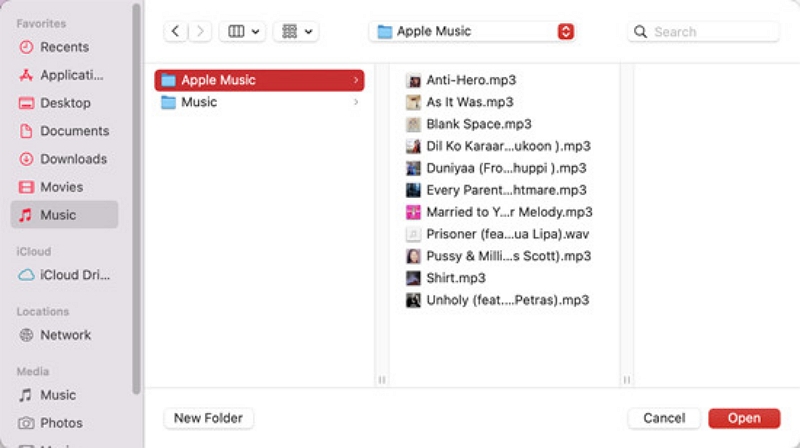
Task: Open the column view options dropdown
Action: [x=242, y=32]
